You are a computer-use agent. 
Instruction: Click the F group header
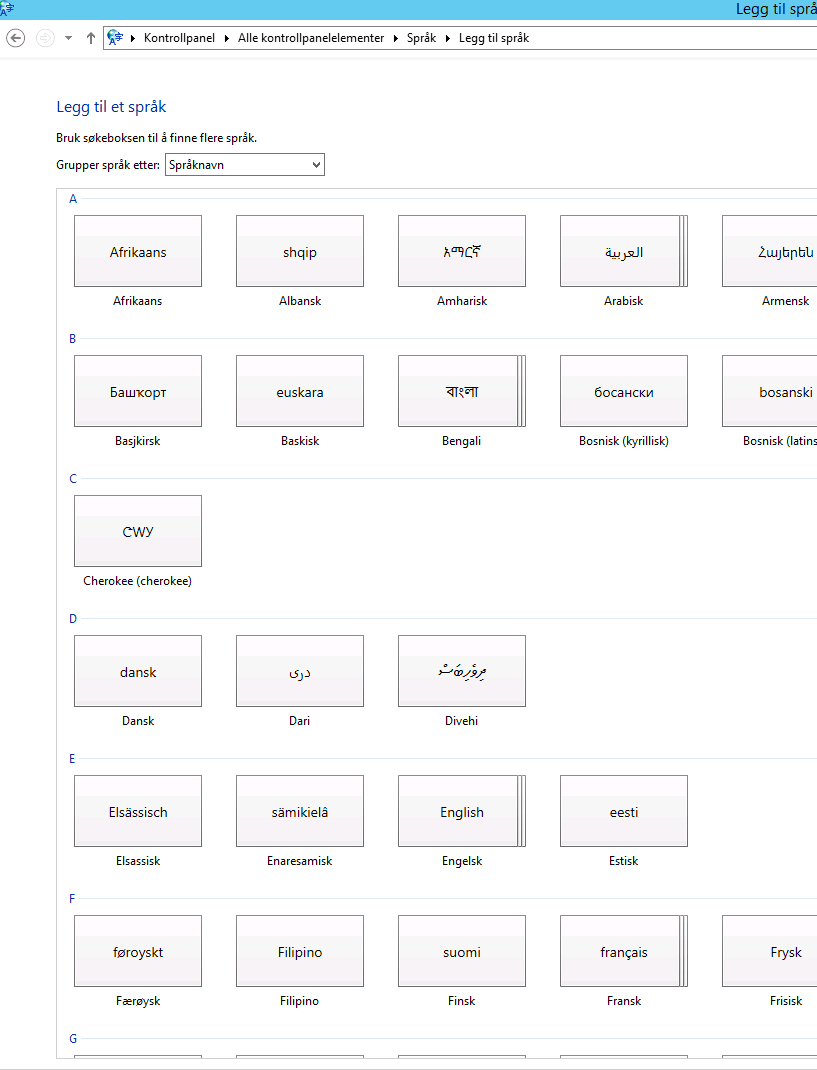point(72,898)
